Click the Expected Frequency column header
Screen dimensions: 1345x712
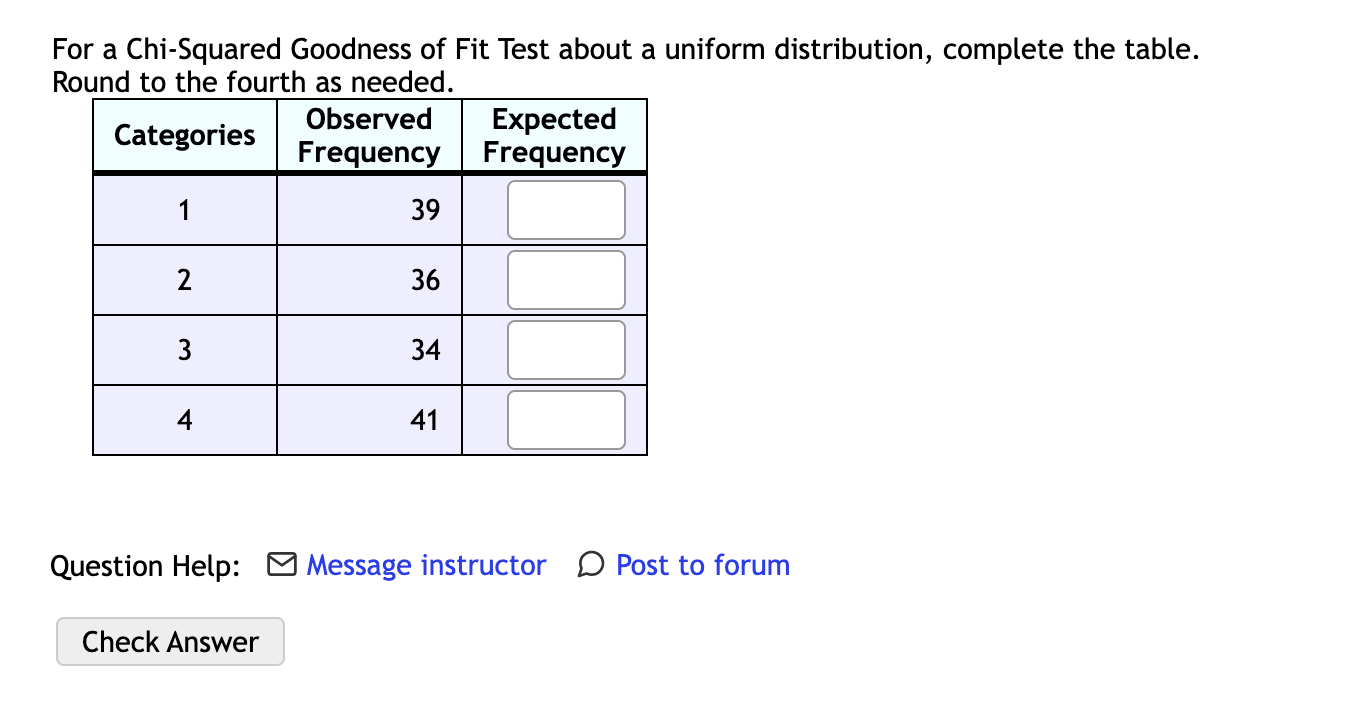553,135
